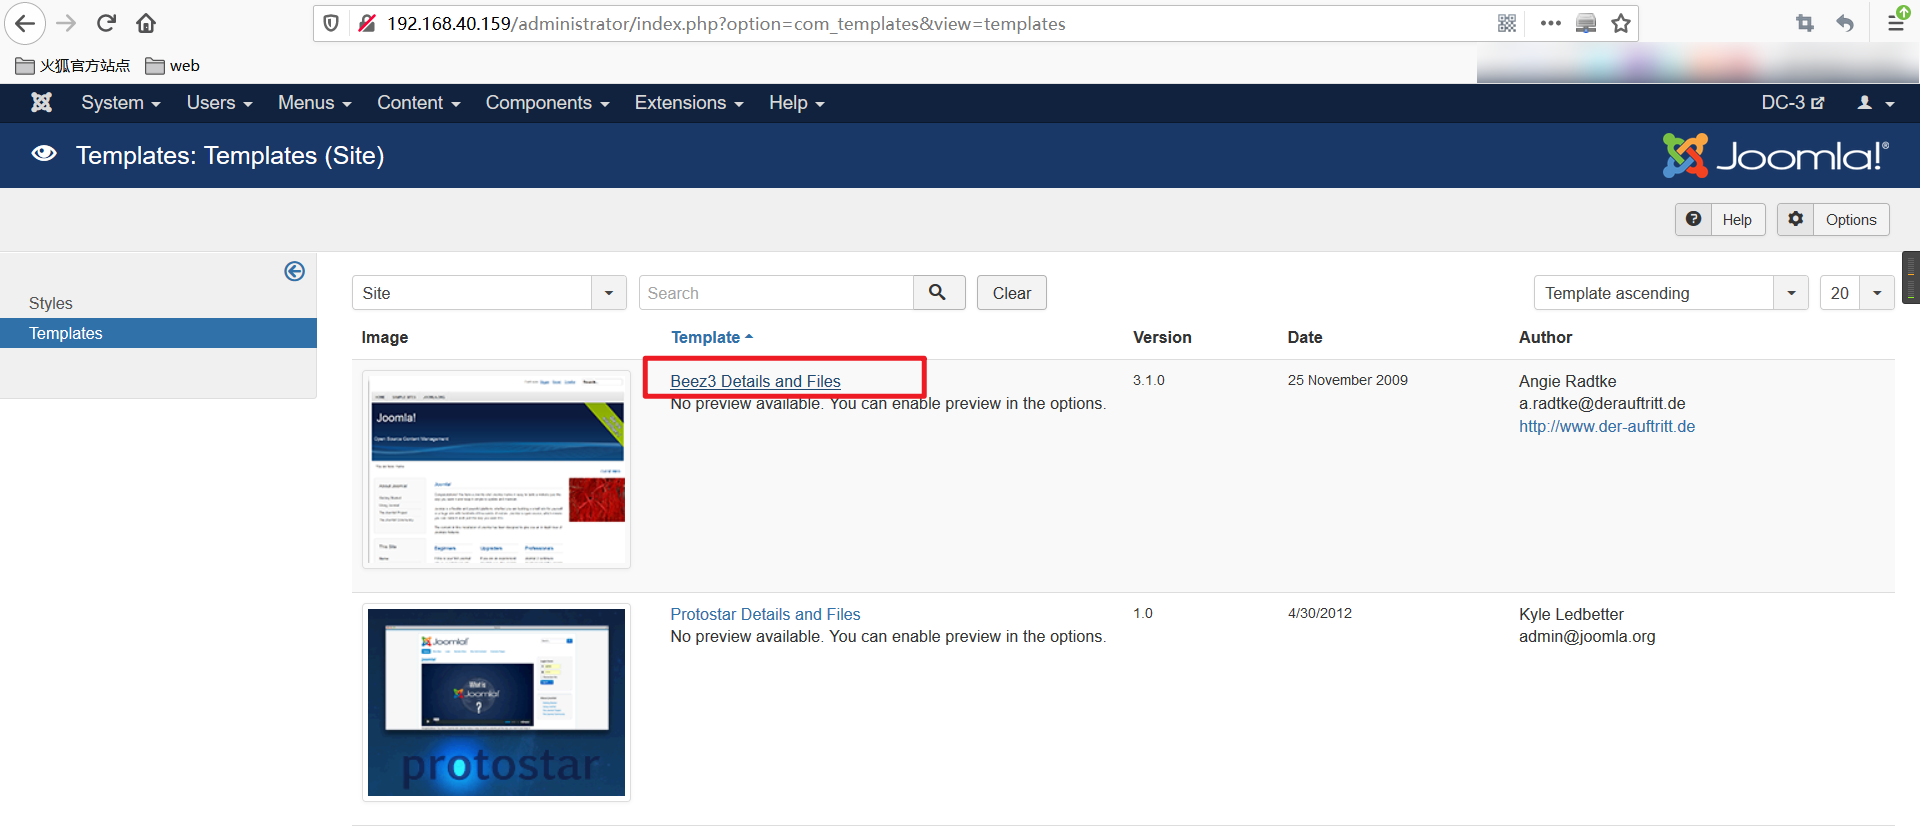1920x828 pixels.
Task: Click the Image column header
Action: 384,337
